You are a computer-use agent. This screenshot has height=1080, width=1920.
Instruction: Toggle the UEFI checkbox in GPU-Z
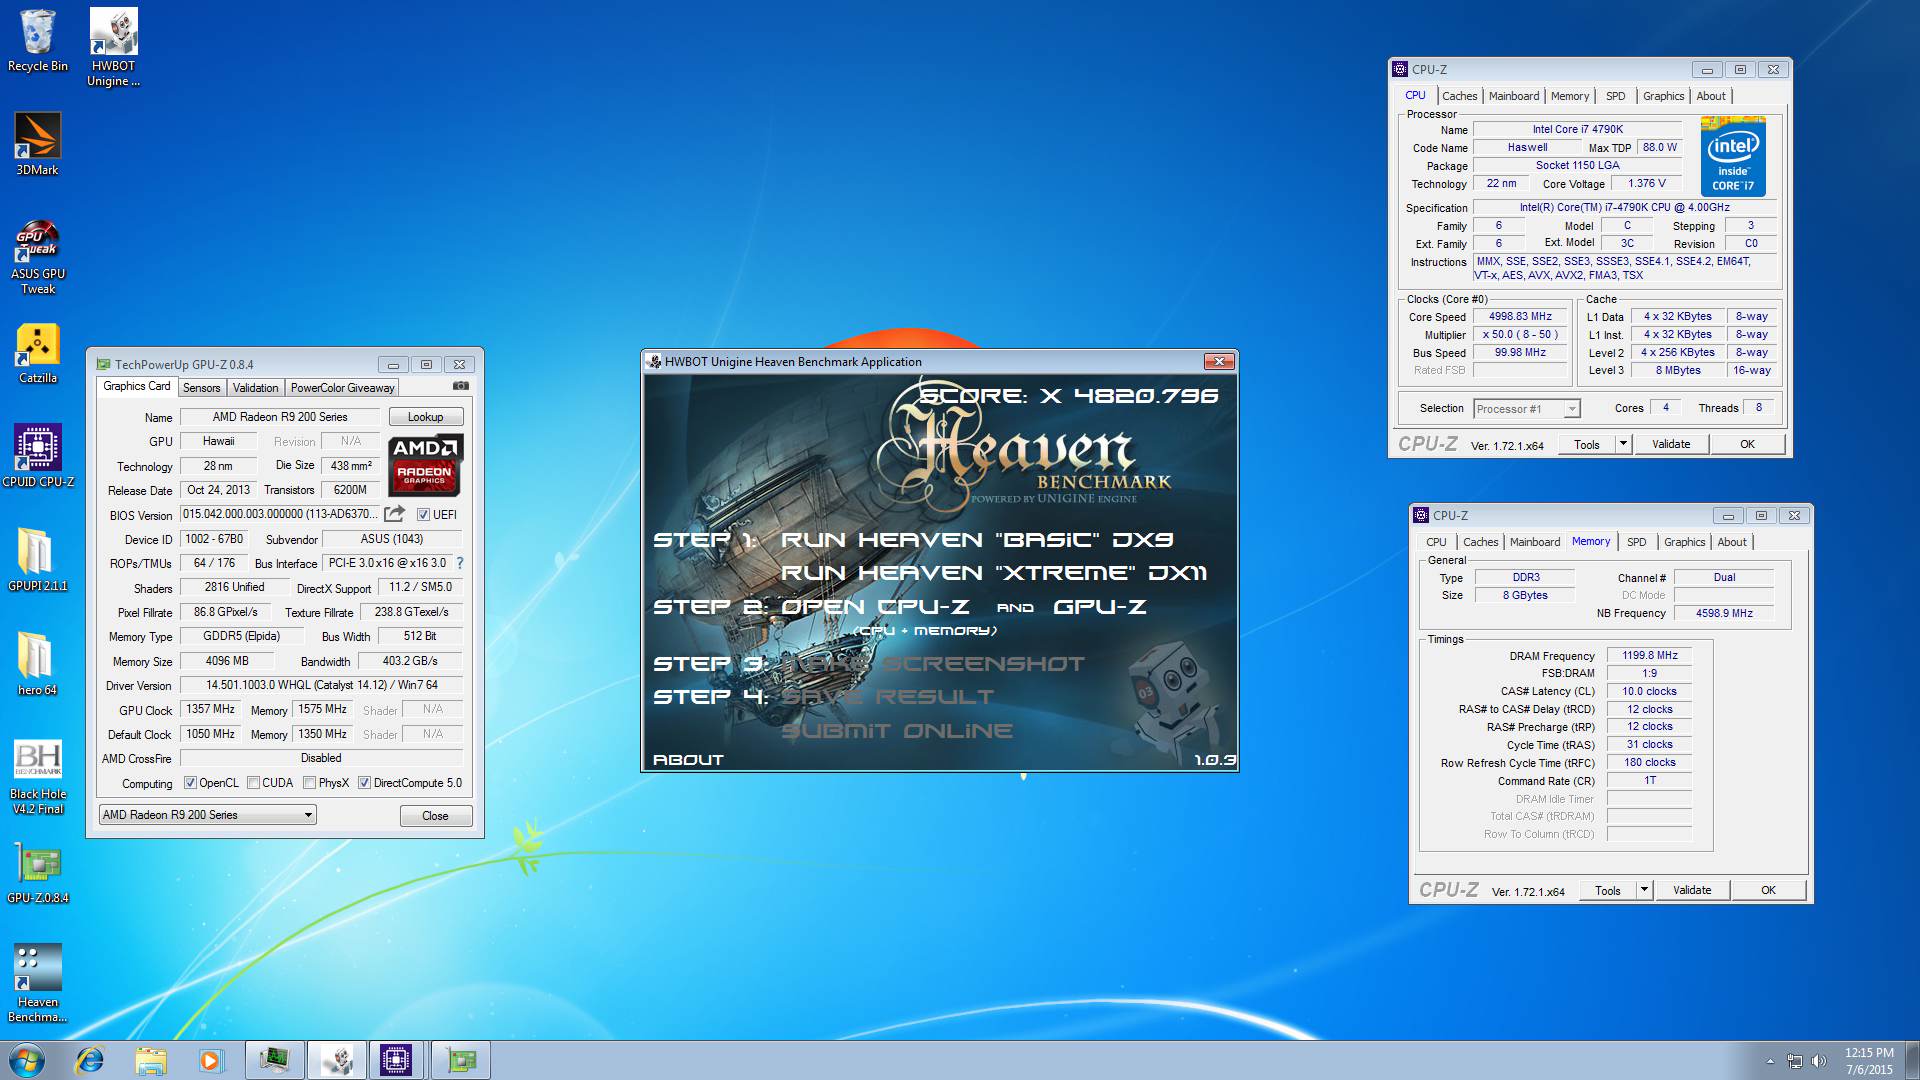click(x=423, y=515)
